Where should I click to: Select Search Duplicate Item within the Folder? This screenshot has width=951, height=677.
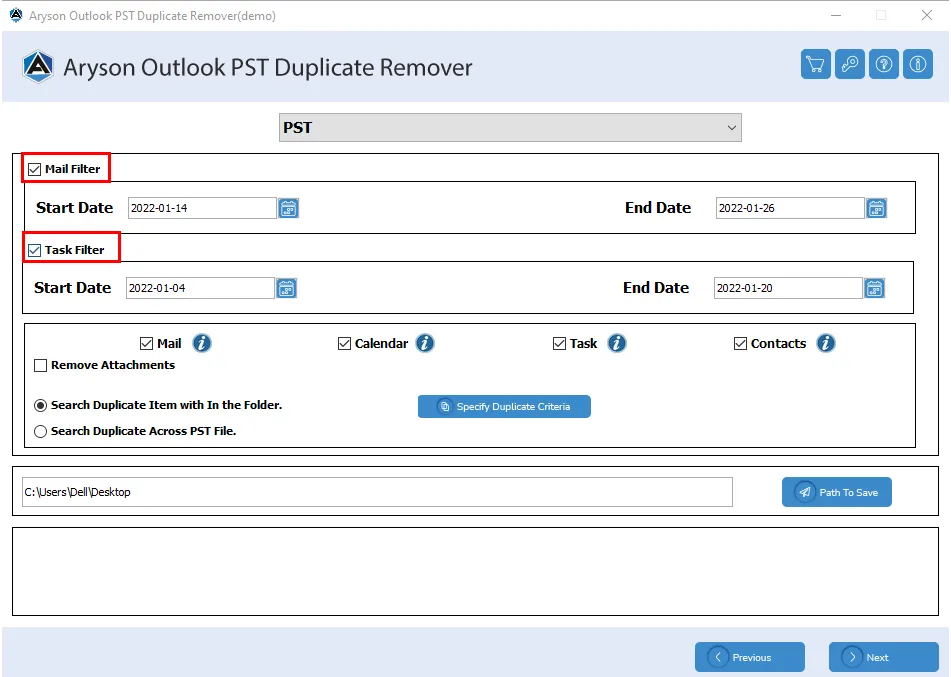[x=41, y=405]
